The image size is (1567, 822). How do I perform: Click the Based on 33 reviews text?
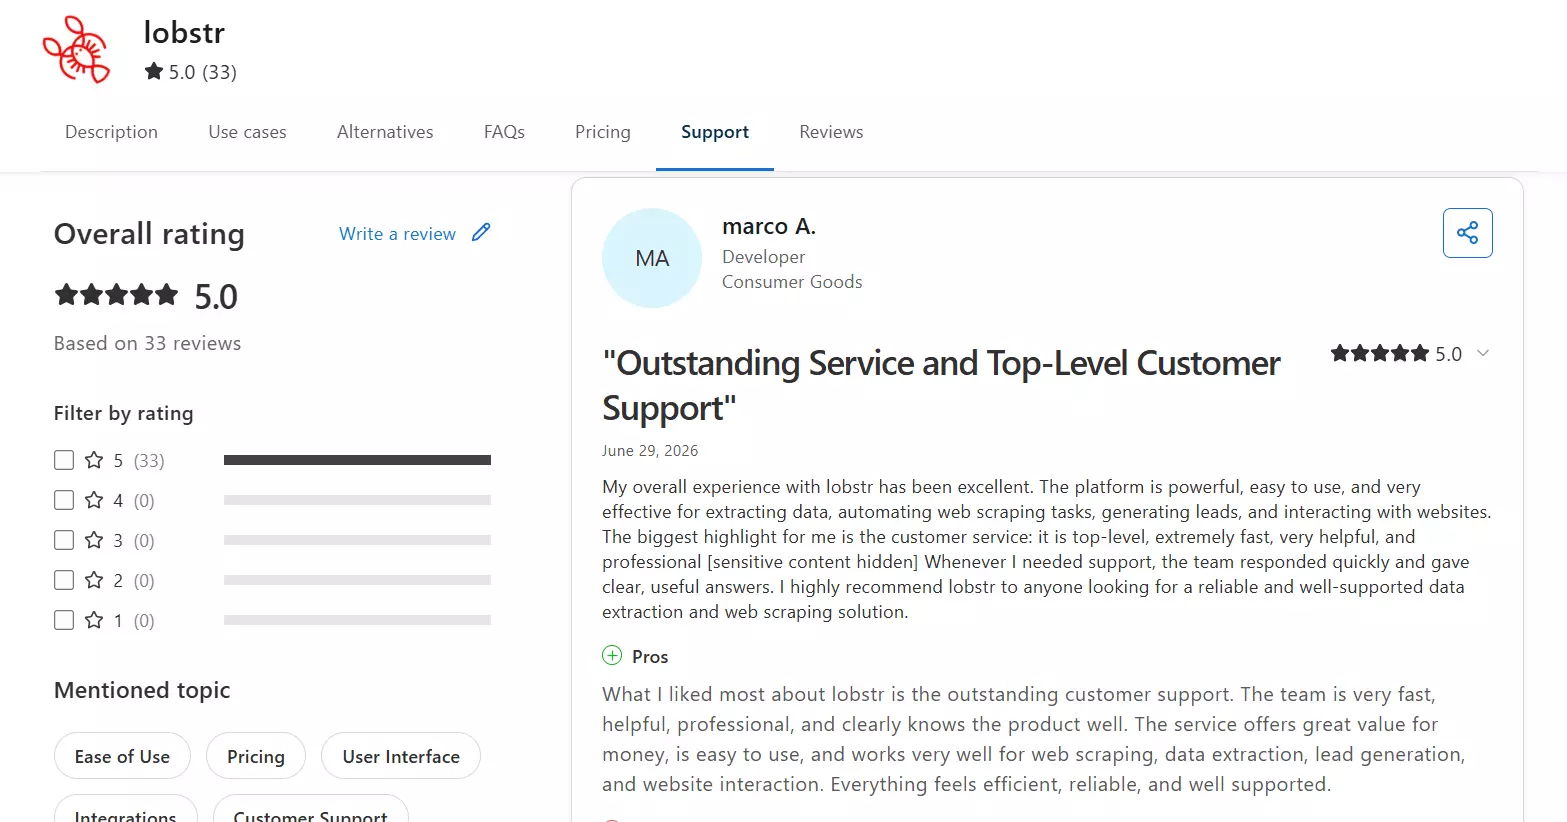(147, 343)
